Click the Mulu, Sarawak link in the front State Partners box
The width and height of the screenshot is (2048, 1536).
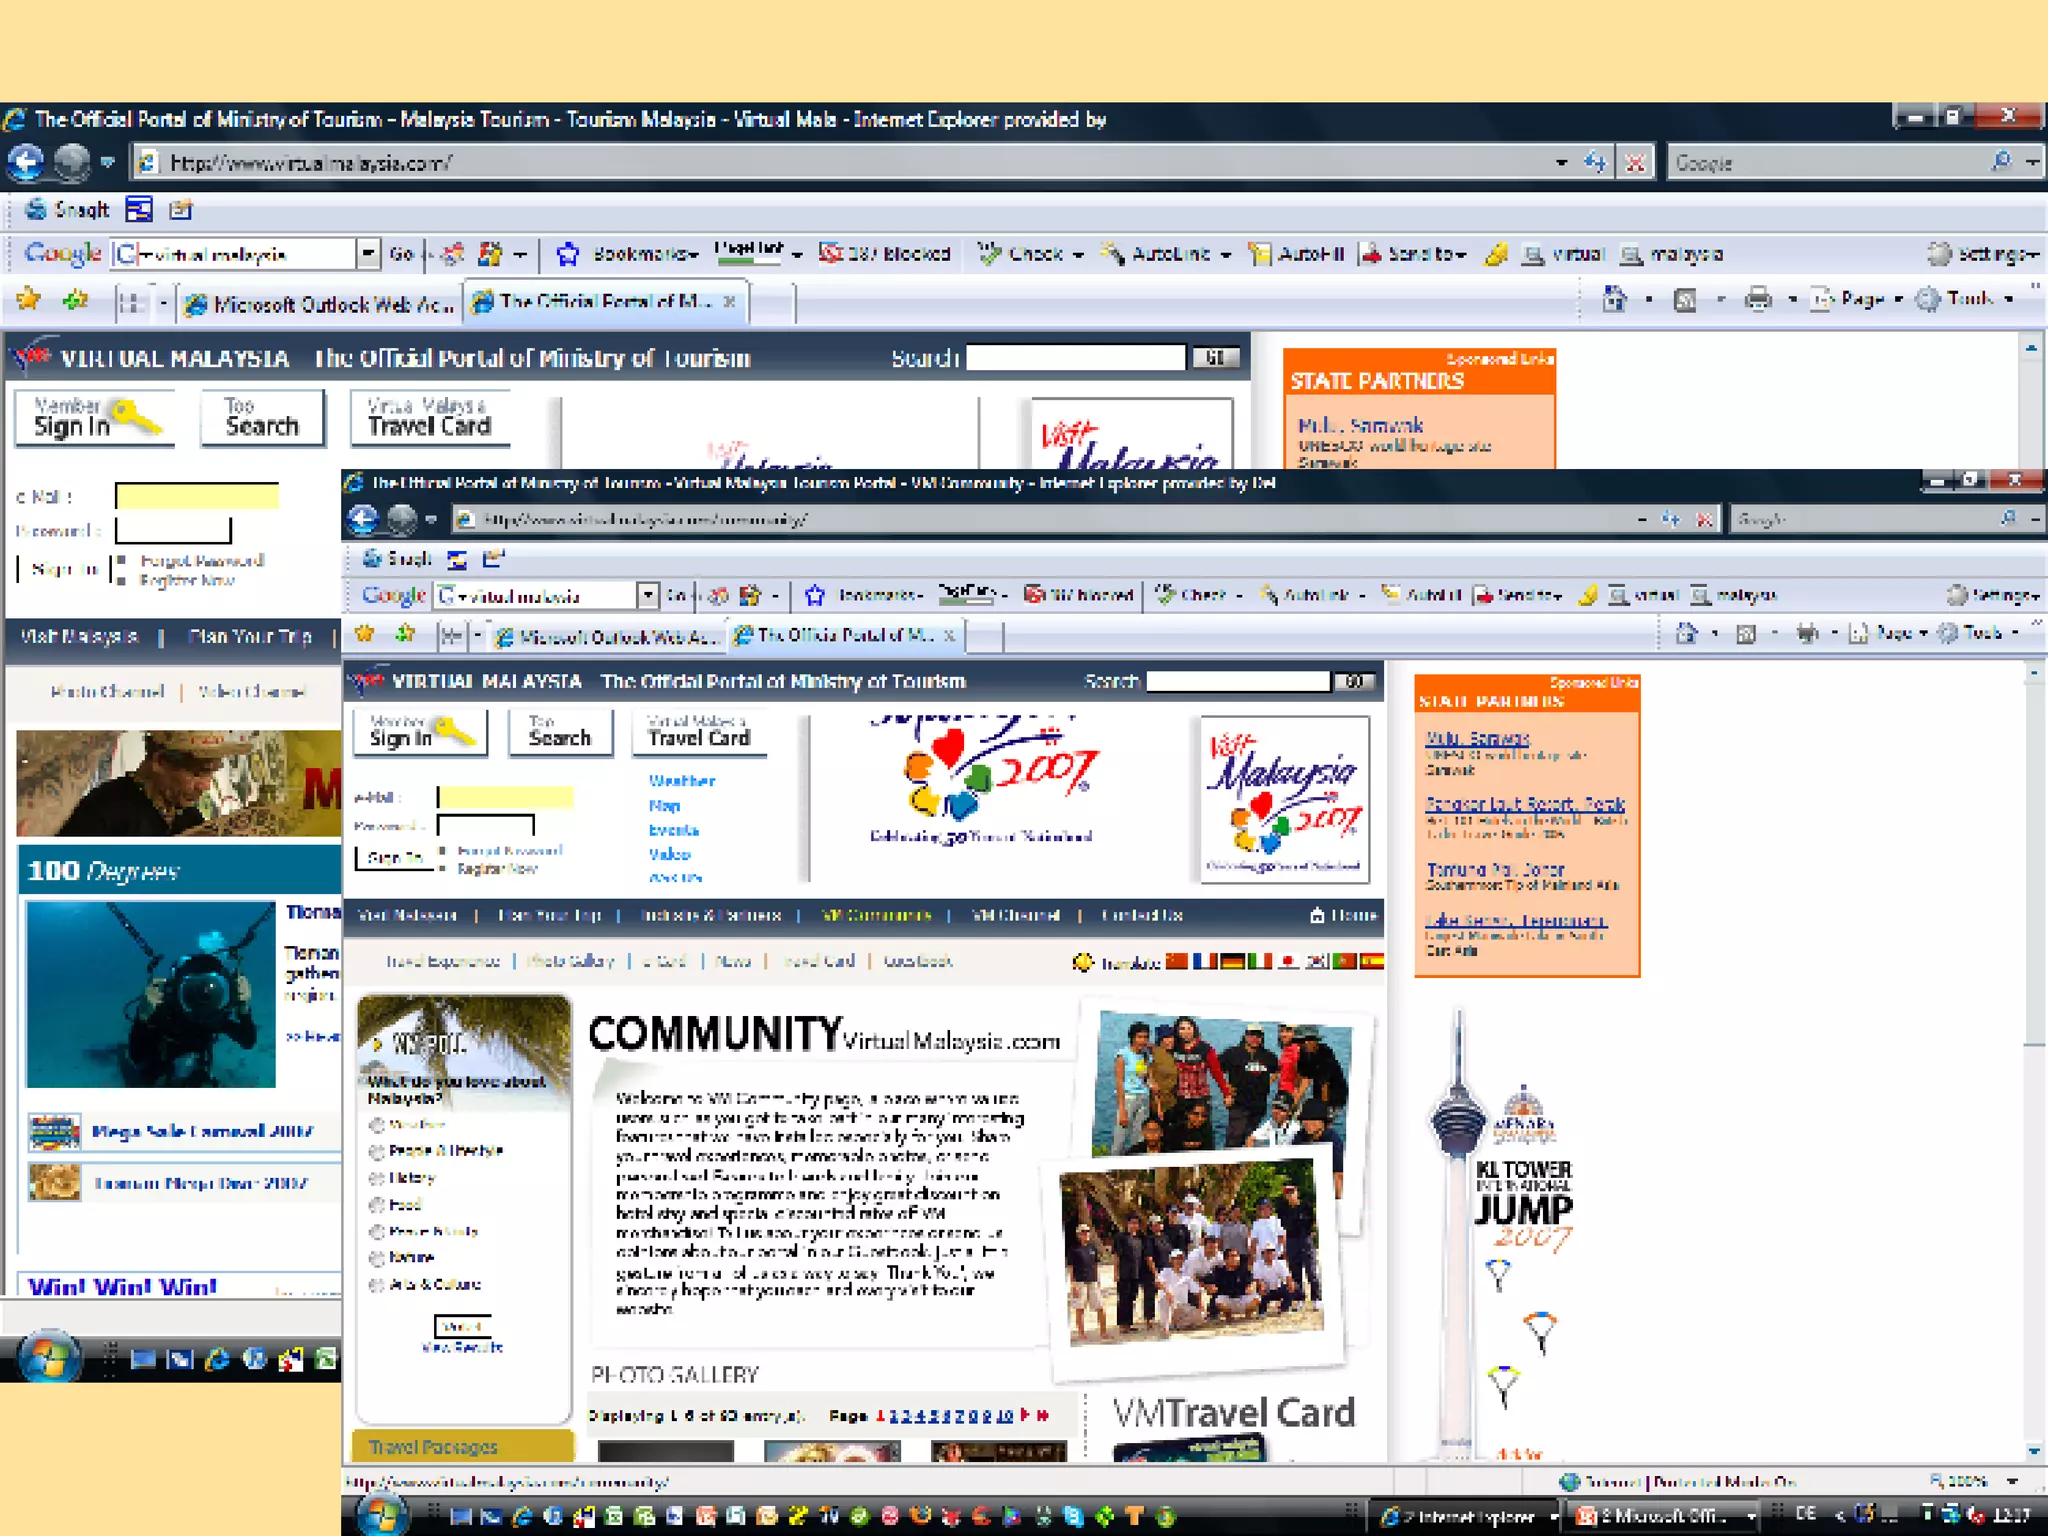click(x=1477, y=738)
